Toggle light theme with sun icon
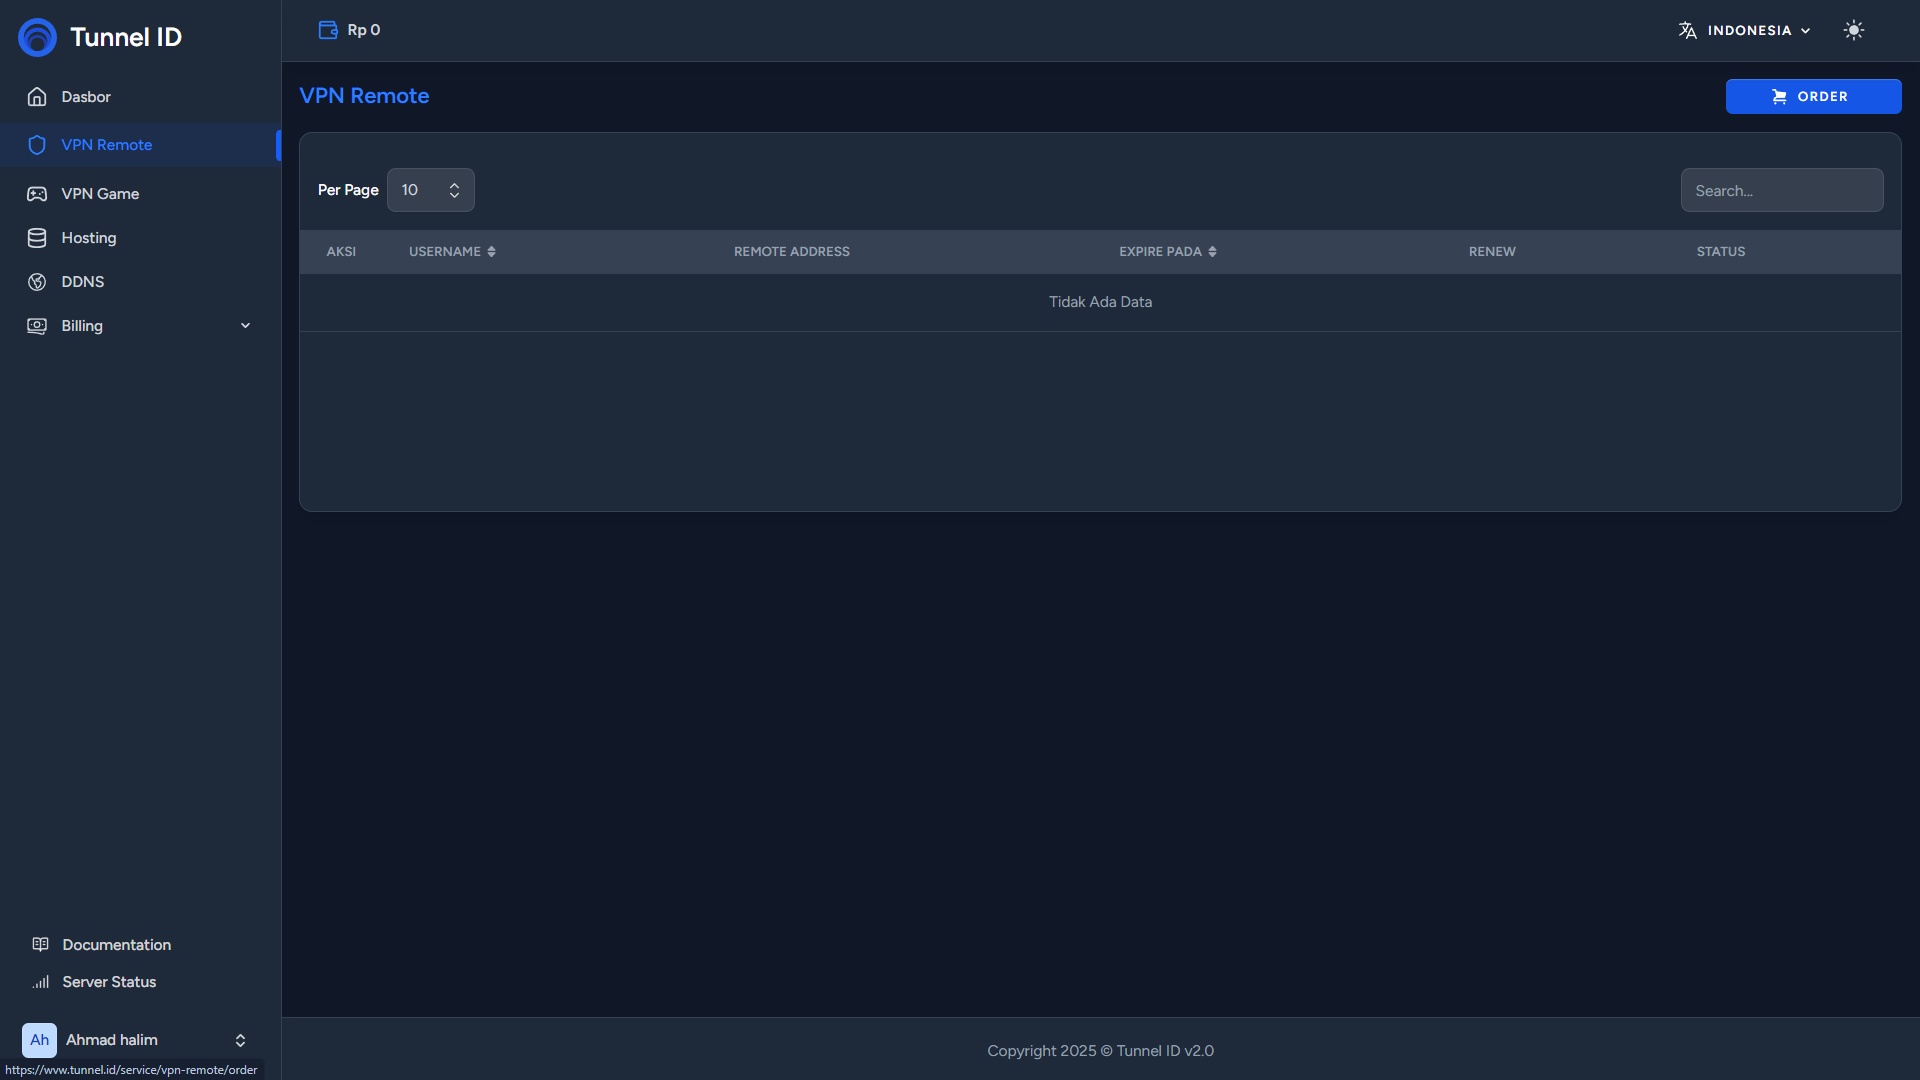1920x1080 pixels. pos(1853,30)
